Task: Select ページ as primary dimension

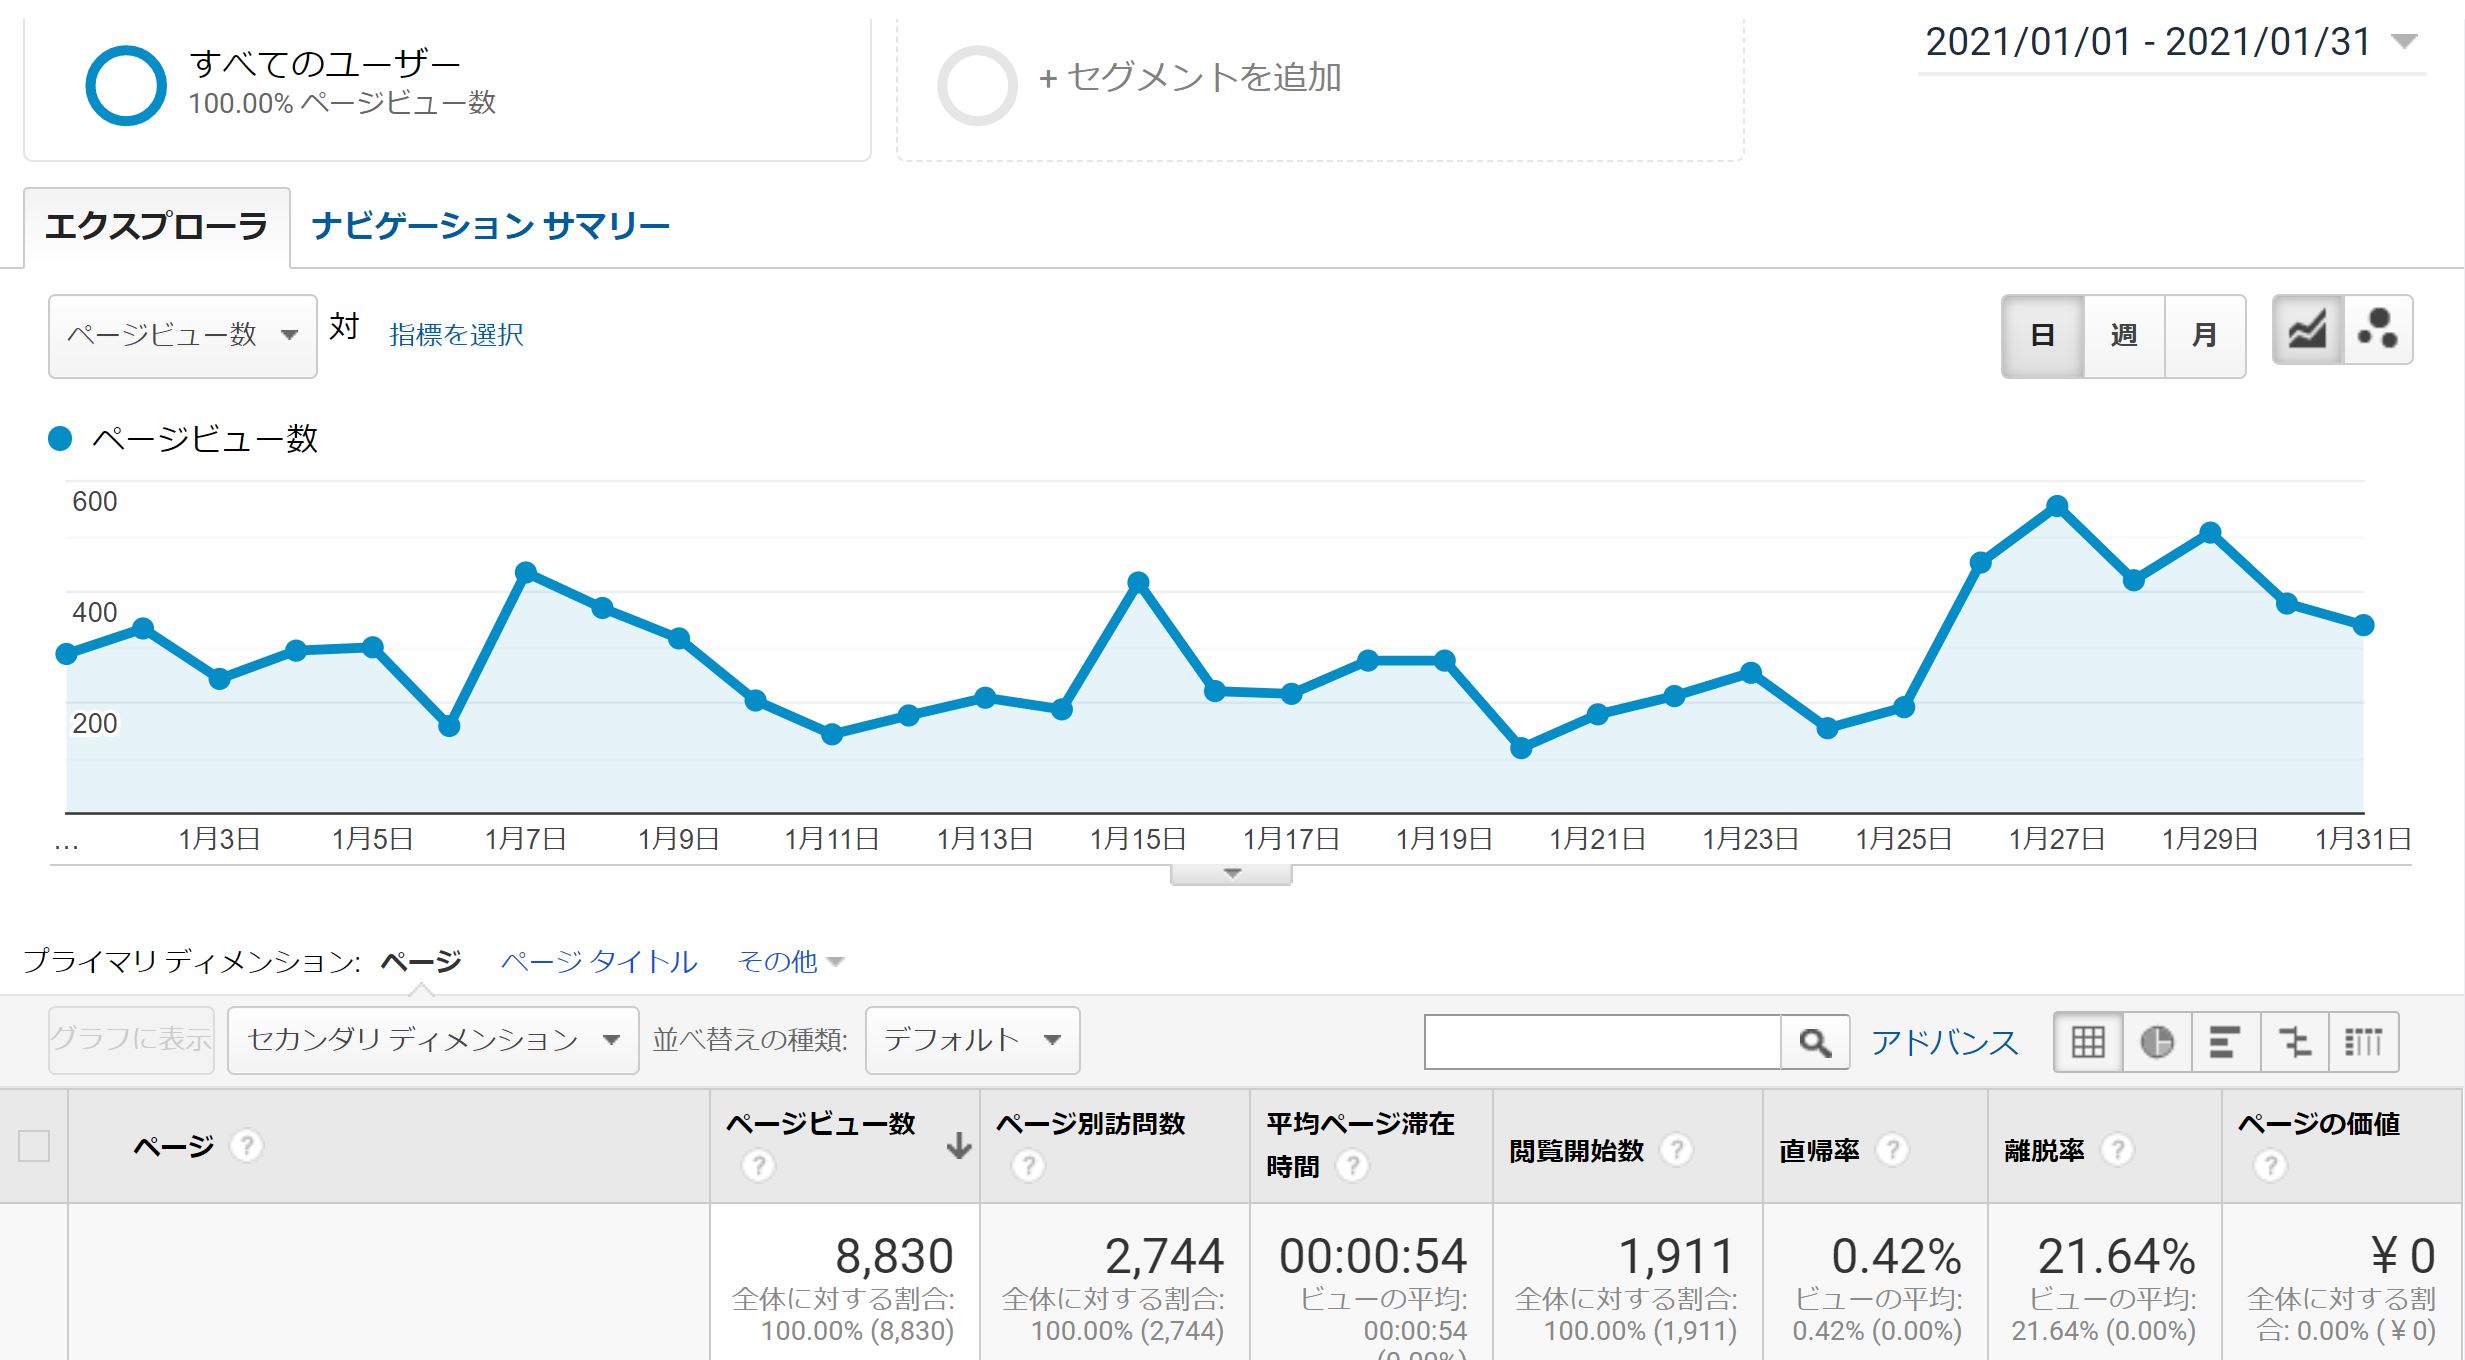Action: click(x=421, y=962)
